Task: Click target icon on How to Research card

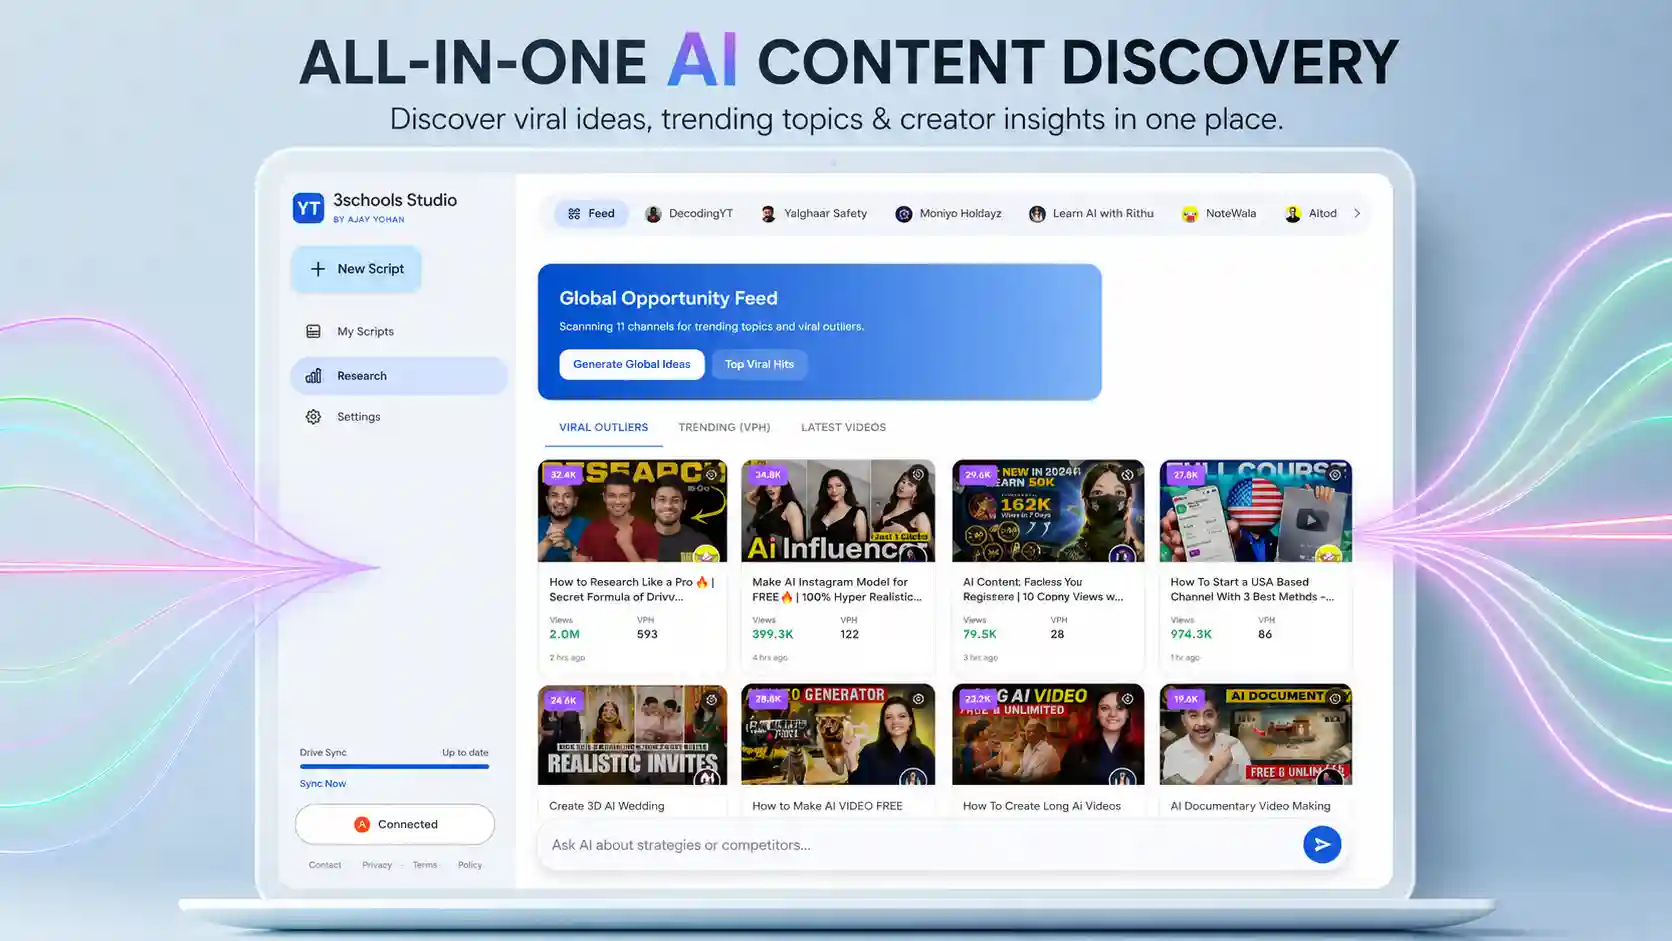Action: coord(711,475)
